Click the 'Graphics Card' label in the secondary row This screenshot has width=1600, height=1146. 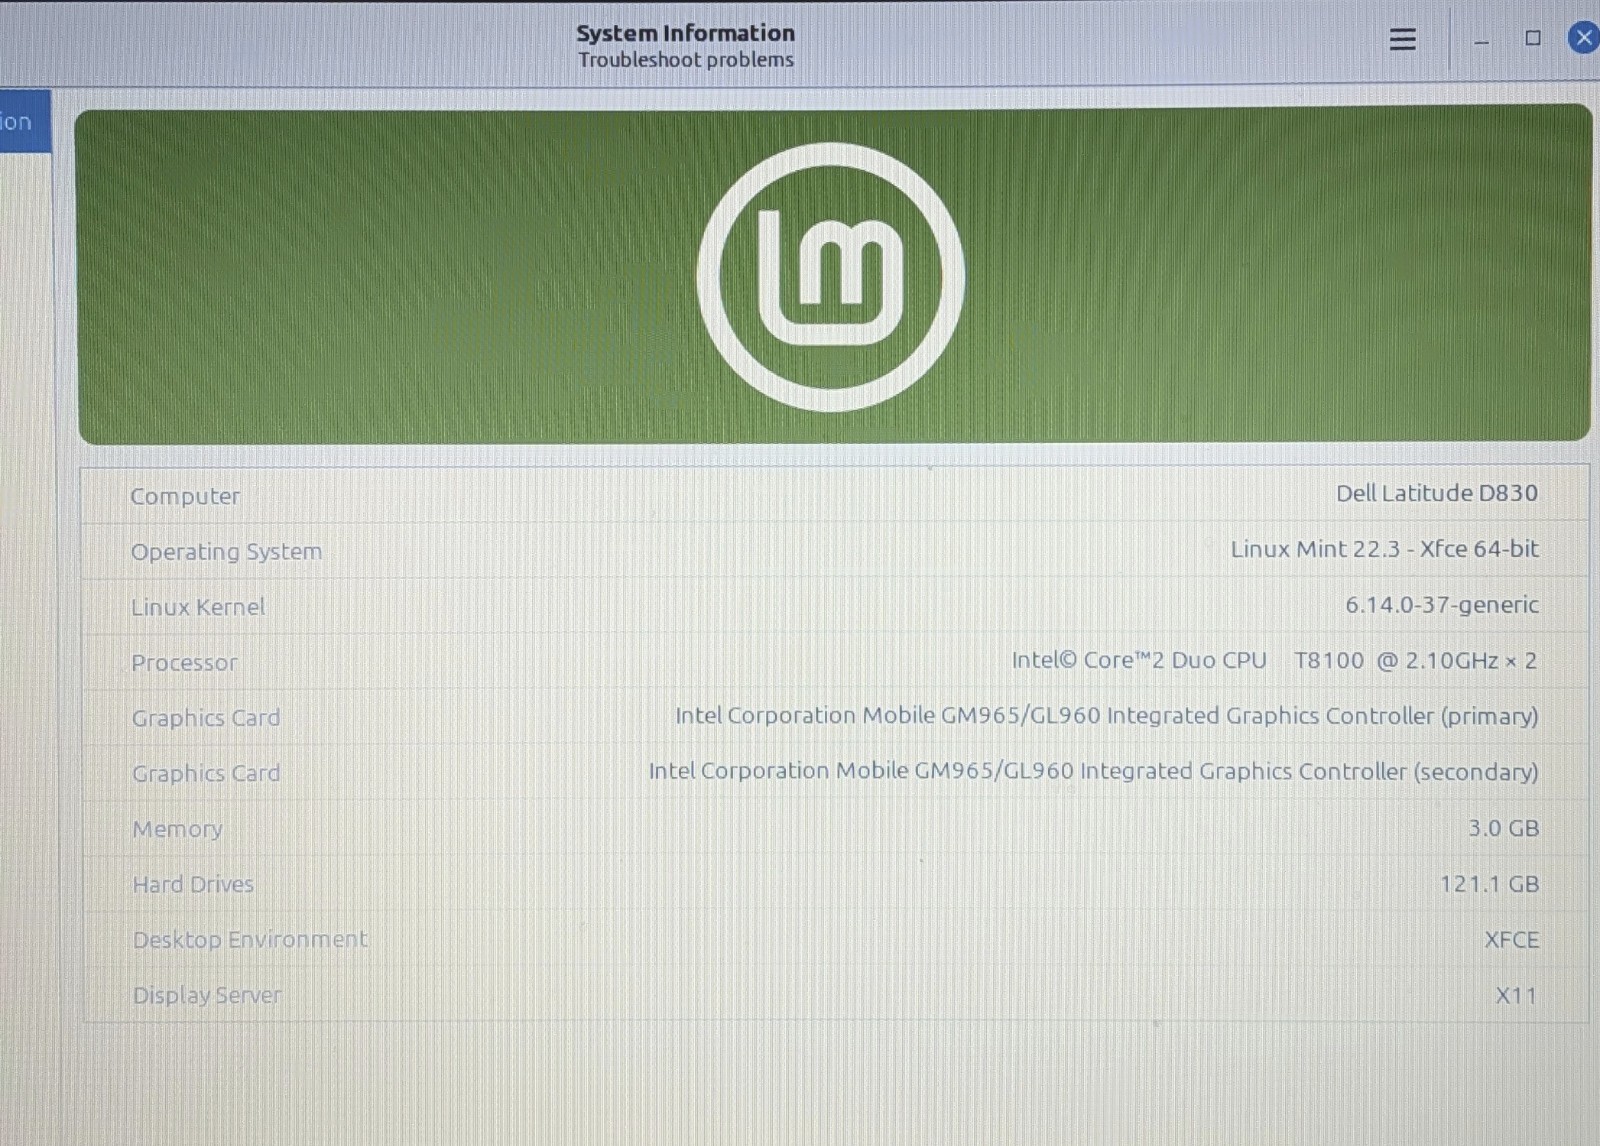pyautogui.click(x=206, y=773)
